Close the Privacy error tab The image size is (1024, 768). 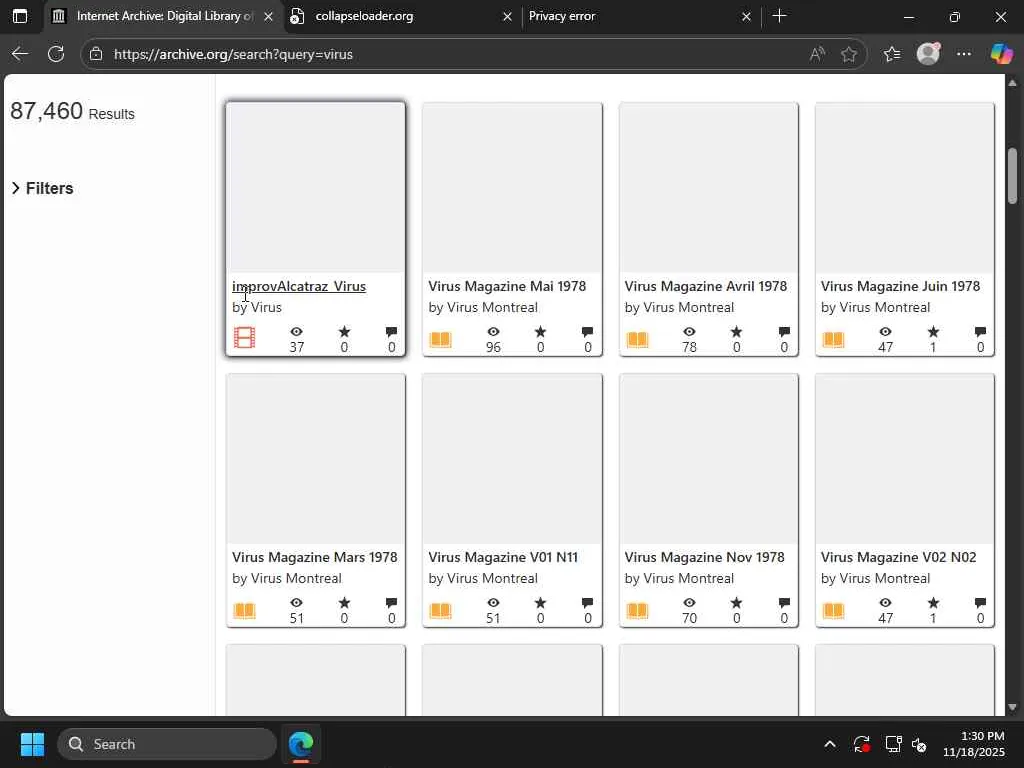746,16
